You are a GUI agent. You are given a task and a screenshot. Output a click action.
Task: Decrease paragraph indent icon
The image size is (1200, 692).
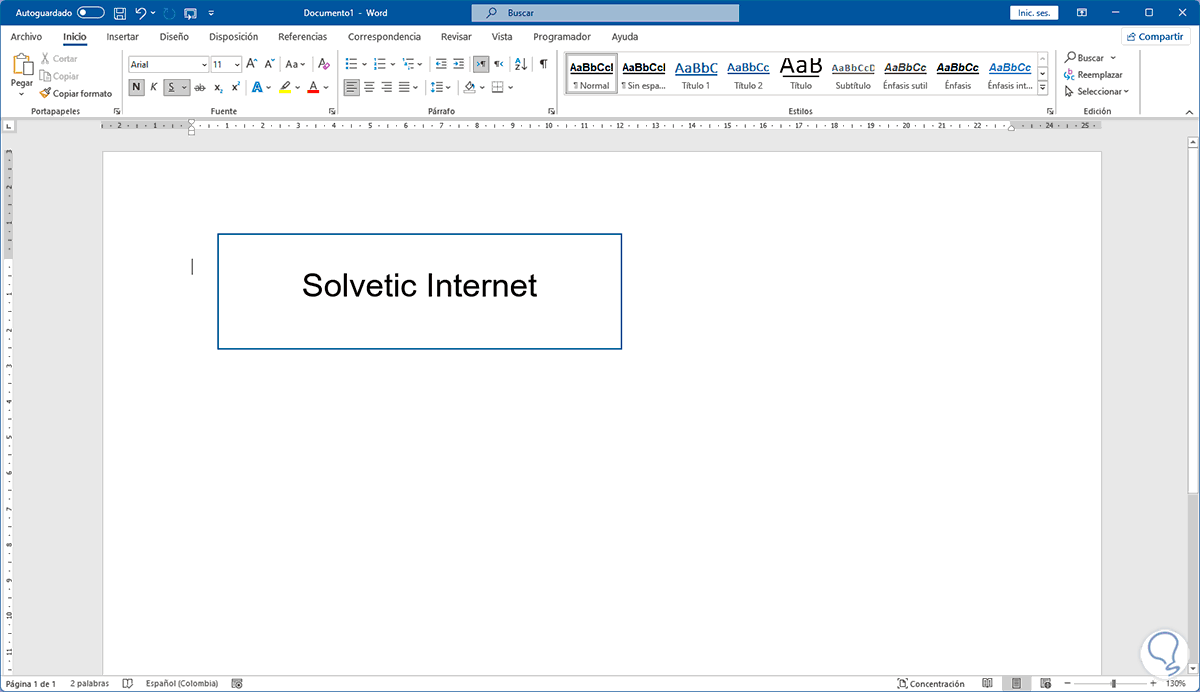coord(442,63)
